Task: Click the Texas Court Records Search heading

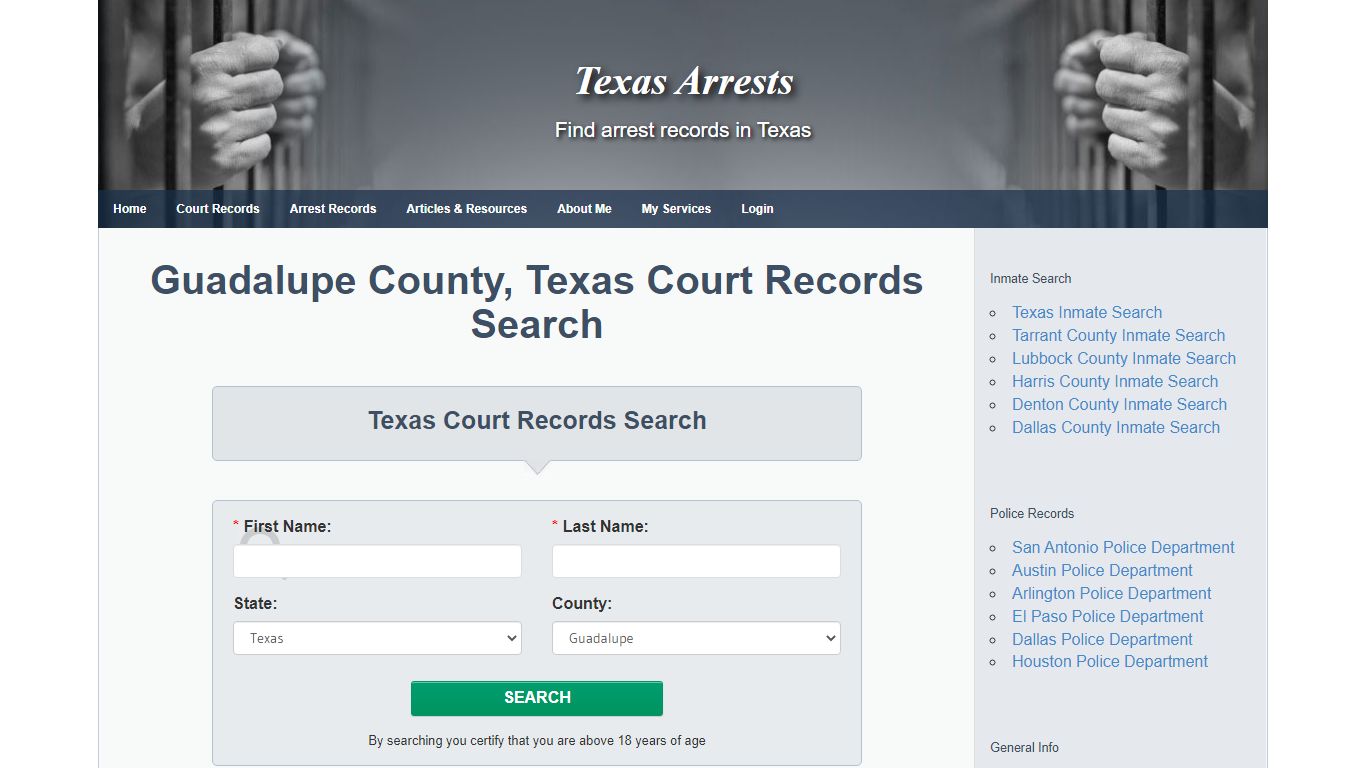Action: 537,420
